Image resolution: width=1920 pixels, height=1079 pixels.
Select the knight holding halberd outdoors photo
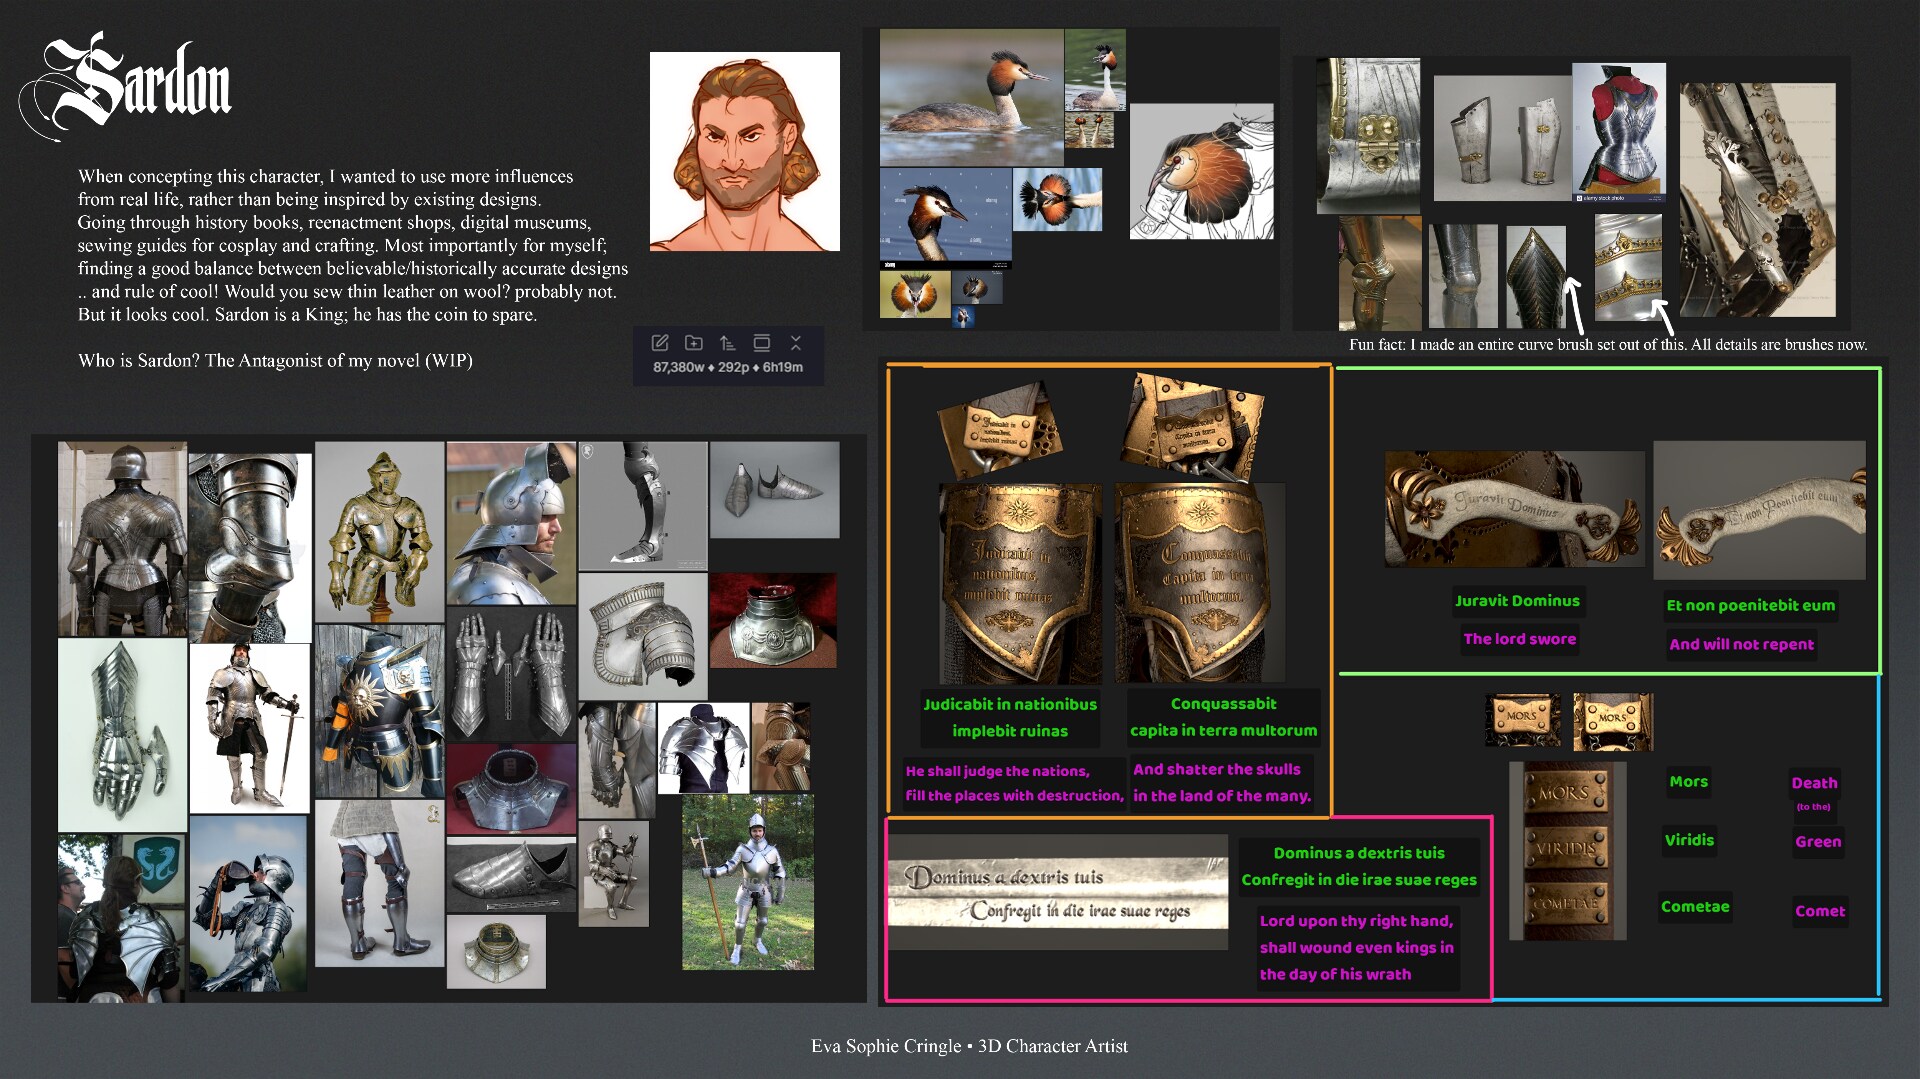[x=747, y=883]
